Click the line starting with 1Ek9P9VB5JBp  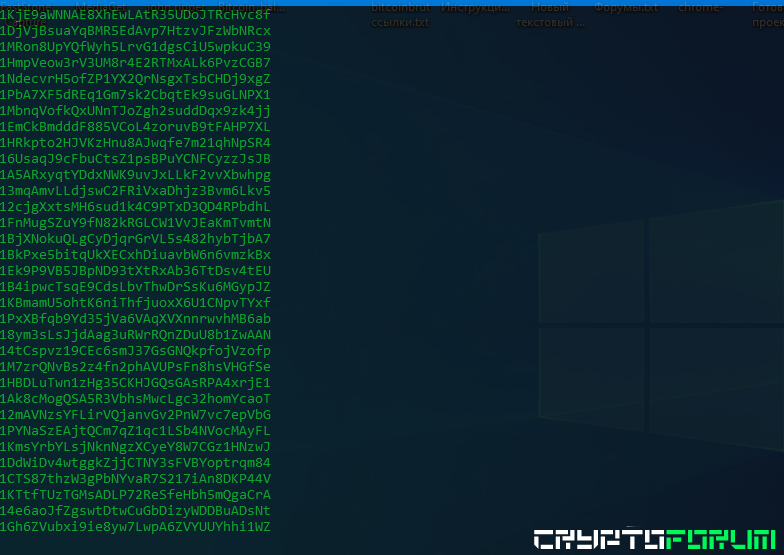[x=135, y=270]
